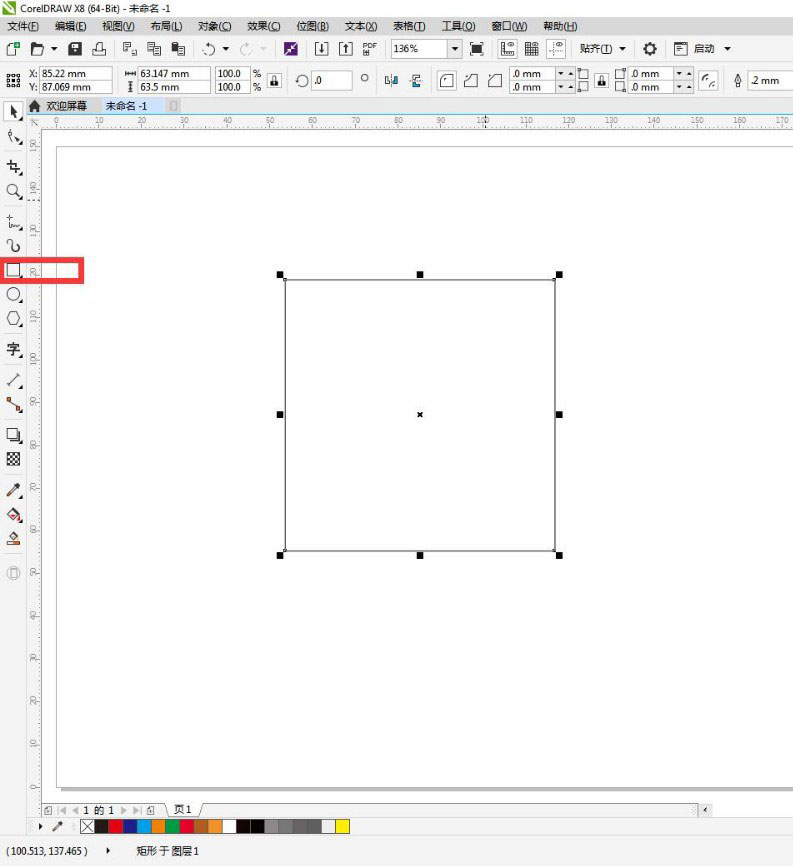Select the Ellipse tool
The height and width of the screenshot is (866, 793).
(x=14, y=294)
